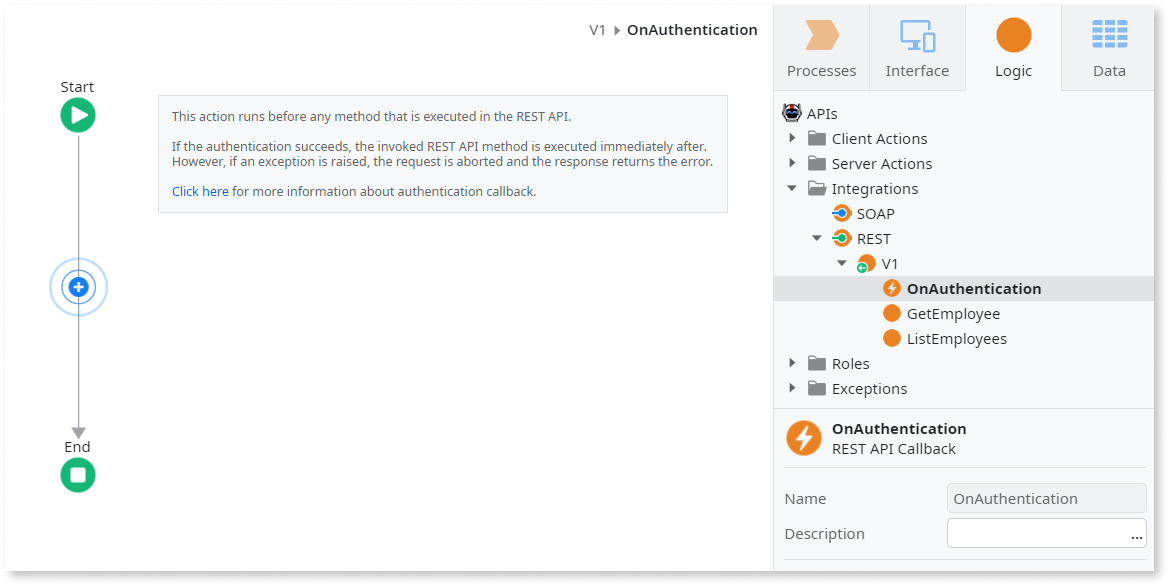Select the ListEmployees method icon
This screenshot has width=1169, height=586.
click(891, 338)
